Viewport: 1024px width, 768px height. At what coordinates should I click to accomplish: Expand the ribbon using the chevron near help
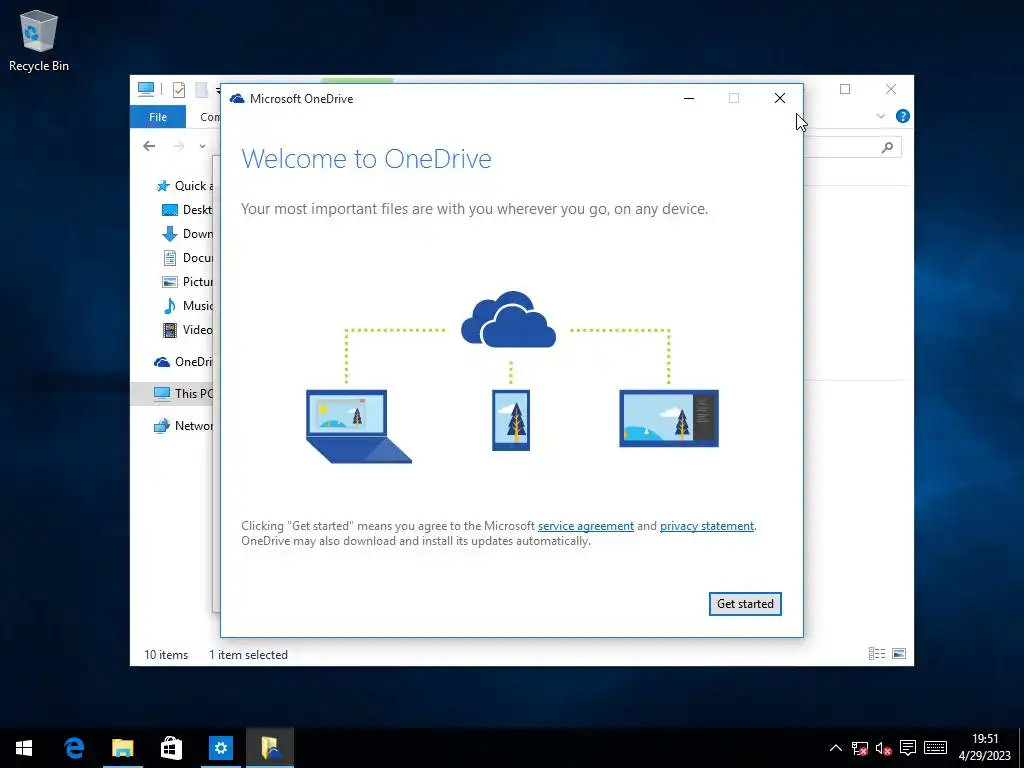[880, 116]
